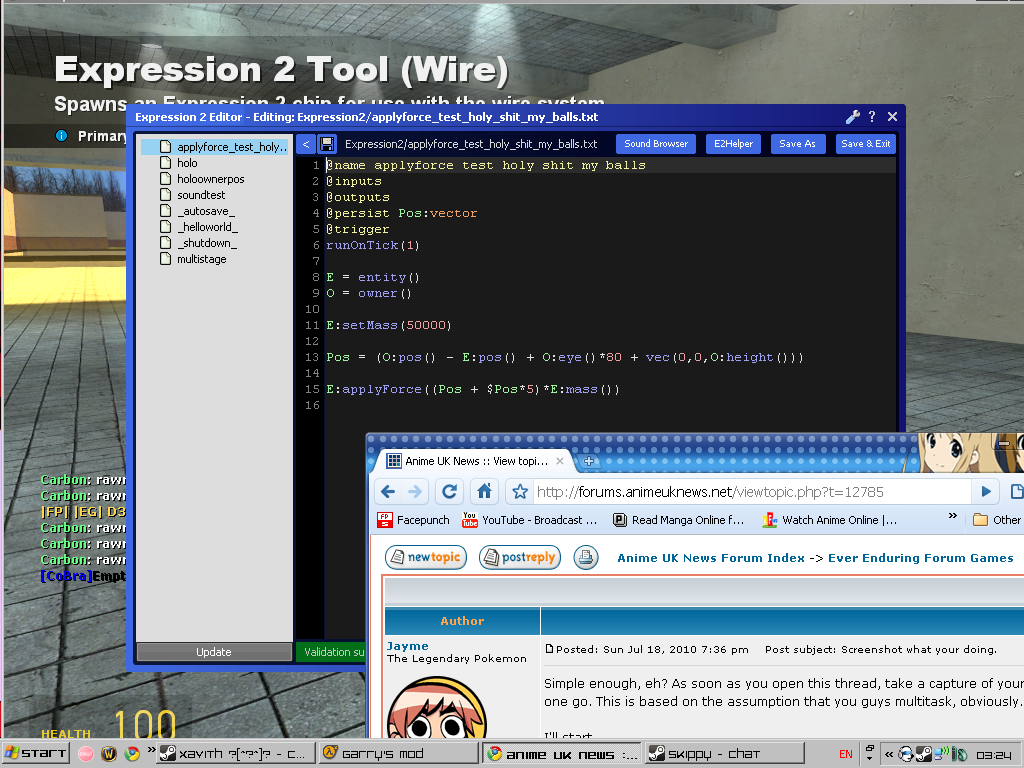
Task: Click Jayme's avatar image in the forum post
Action: coord(437,707)
